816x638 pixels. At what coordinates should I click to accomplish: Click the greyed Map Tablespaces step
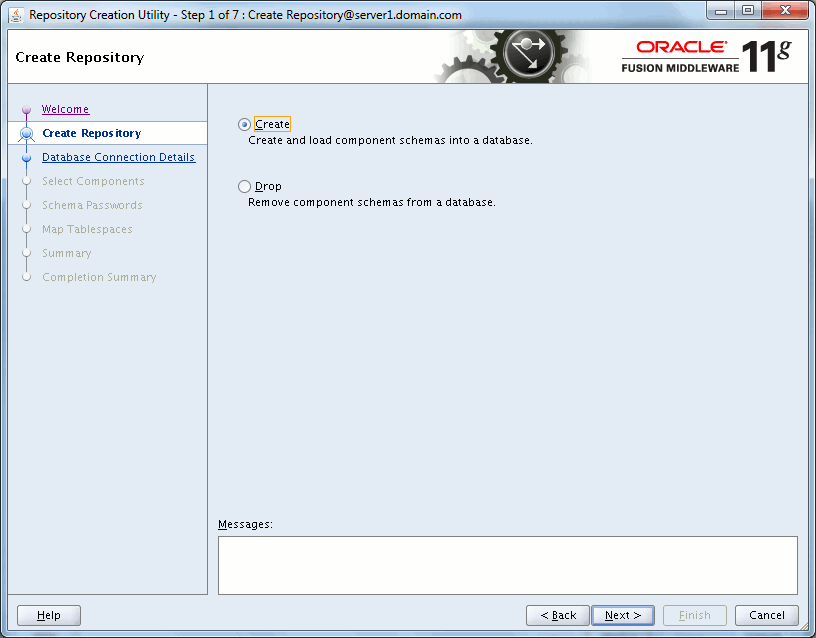[x=87, y=229]
